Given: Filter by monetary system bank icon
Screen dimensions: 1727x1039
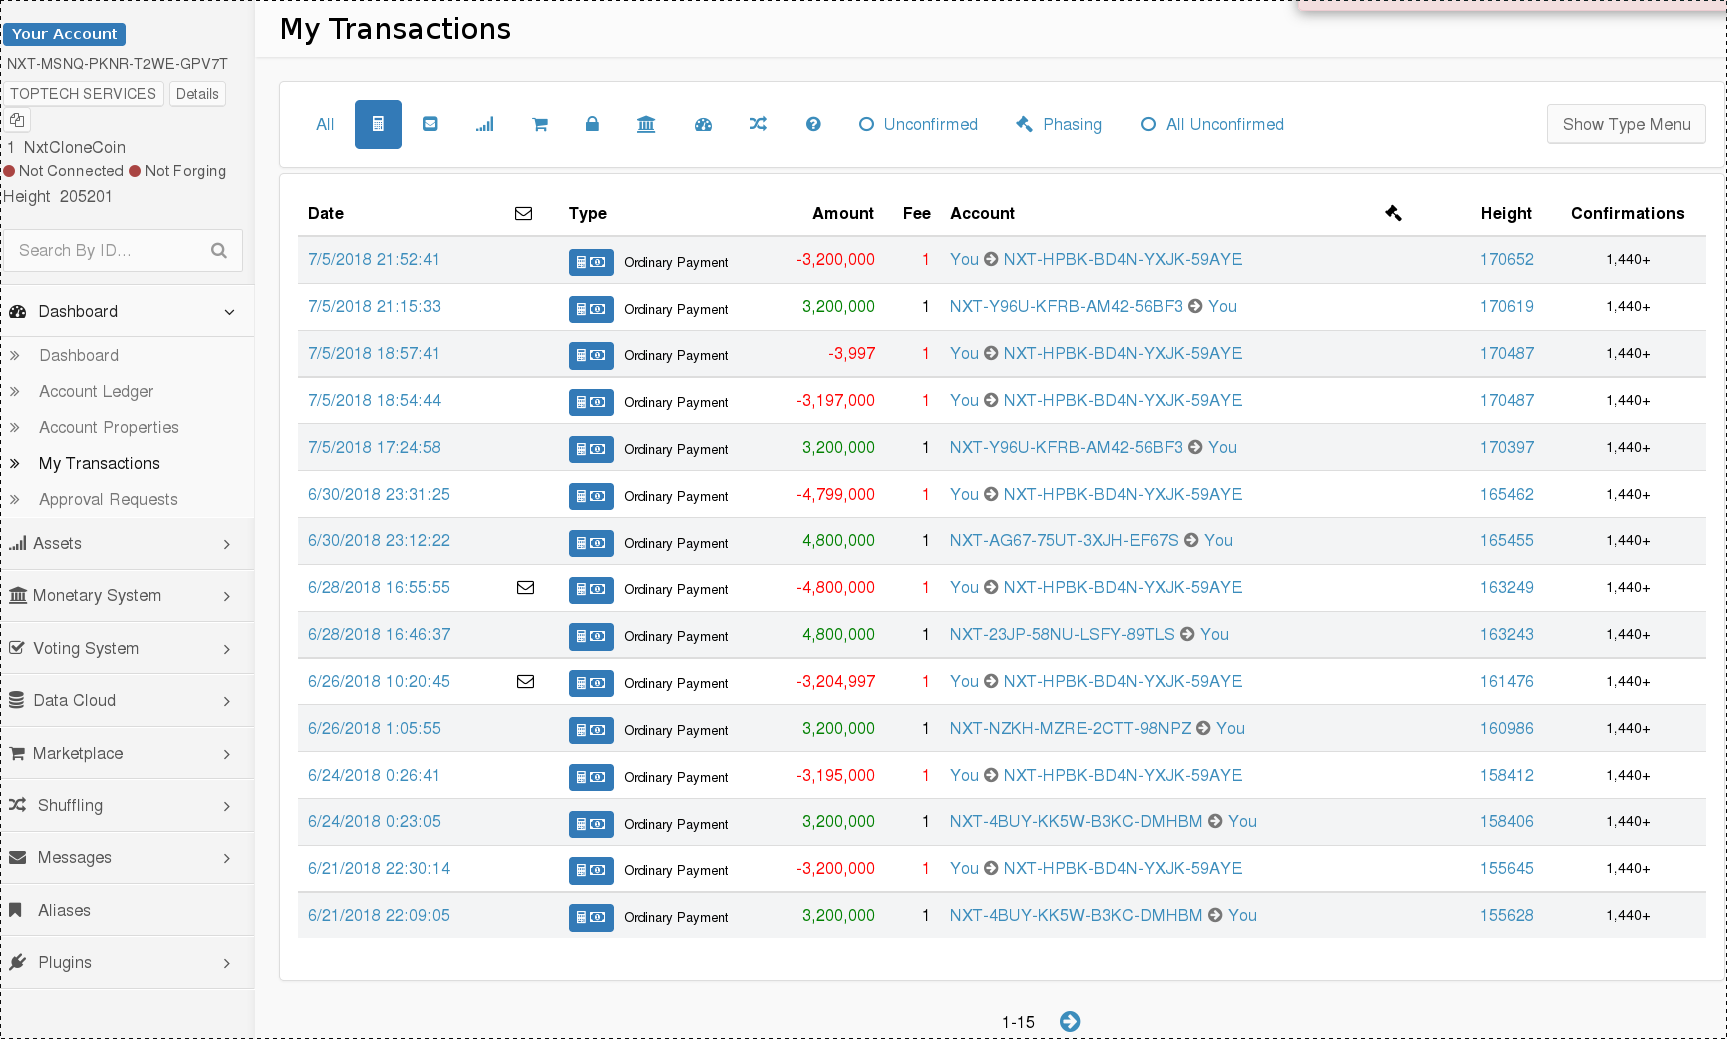Looking at the screenshot, I should tap(646, 124).
